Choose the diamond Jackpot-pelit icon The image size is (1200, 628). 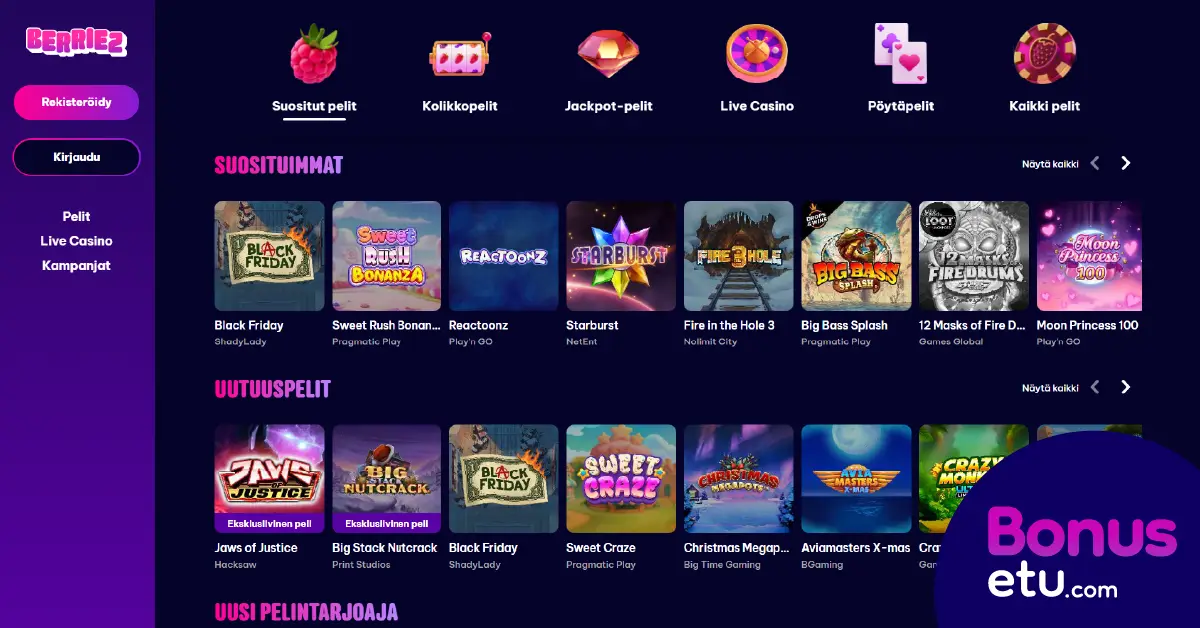pos(608,54)
